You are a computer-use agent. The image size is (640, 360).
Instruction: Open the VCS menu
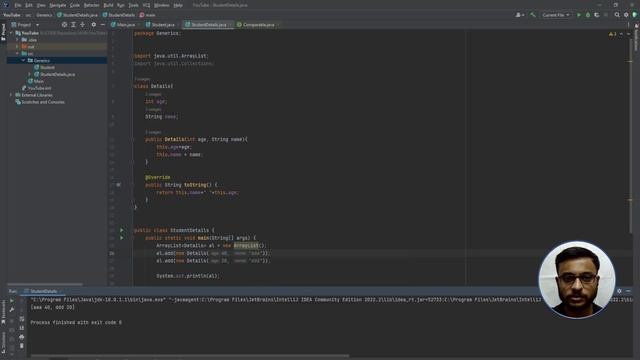tap(146, 5)
